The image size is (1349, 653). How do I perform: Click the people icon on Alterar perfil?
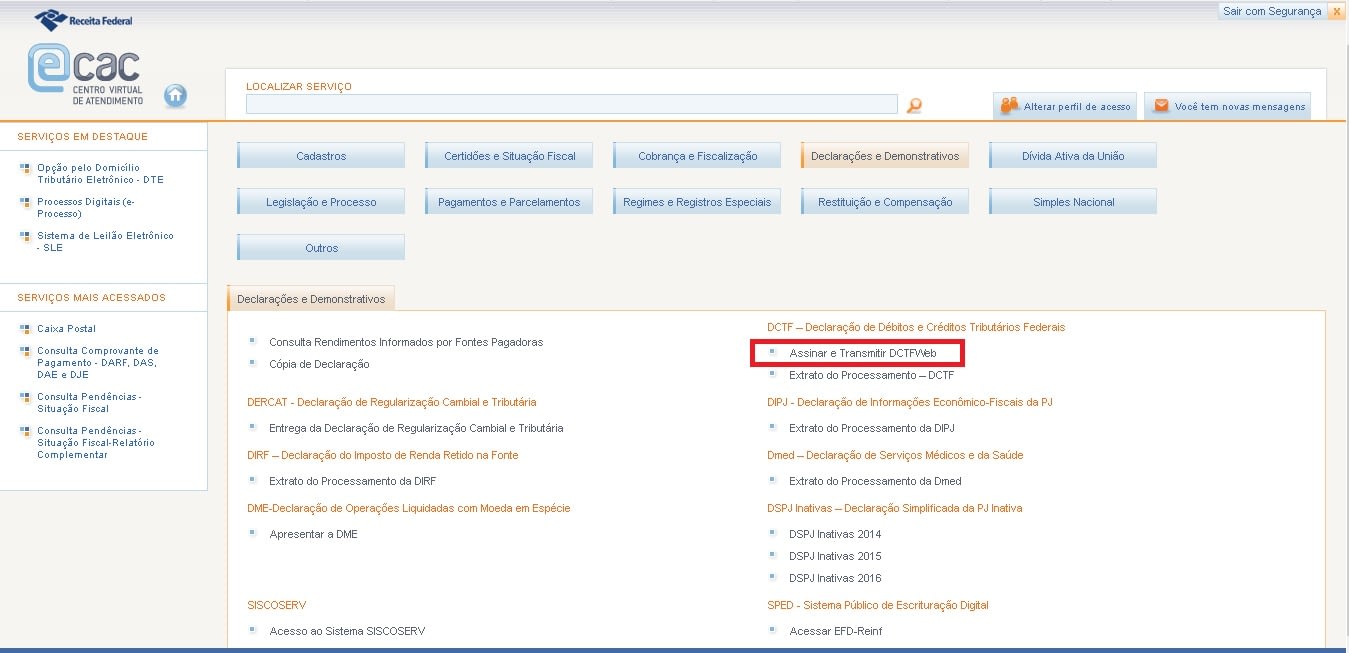tap(1009, 105)
